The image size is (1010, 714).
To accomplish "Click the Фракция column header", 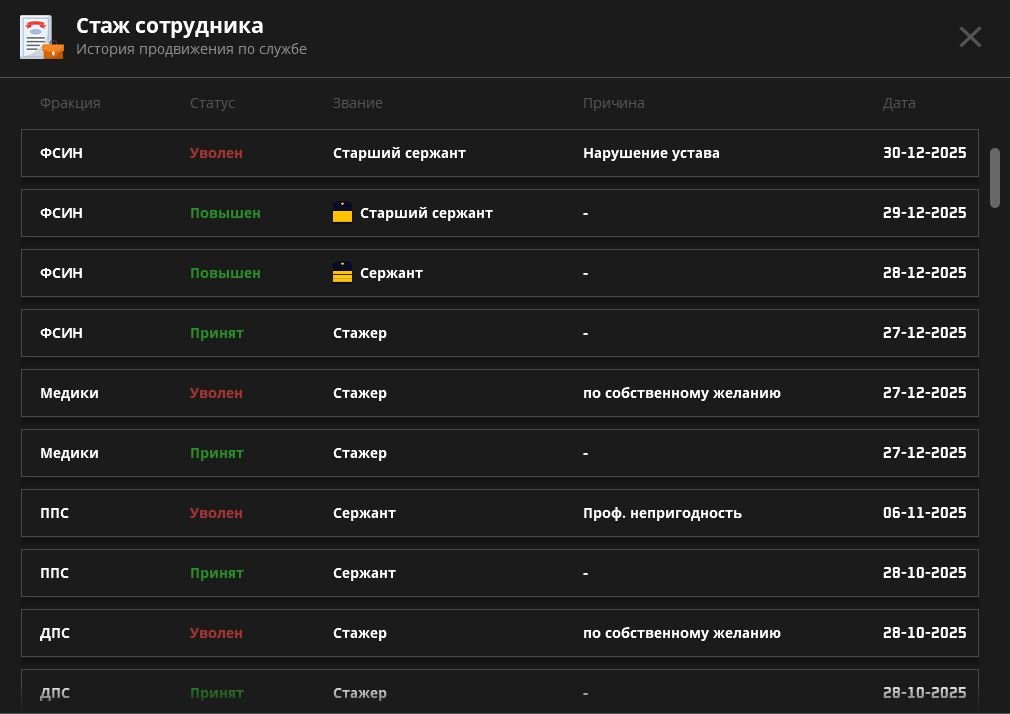I will coord(70,103).
